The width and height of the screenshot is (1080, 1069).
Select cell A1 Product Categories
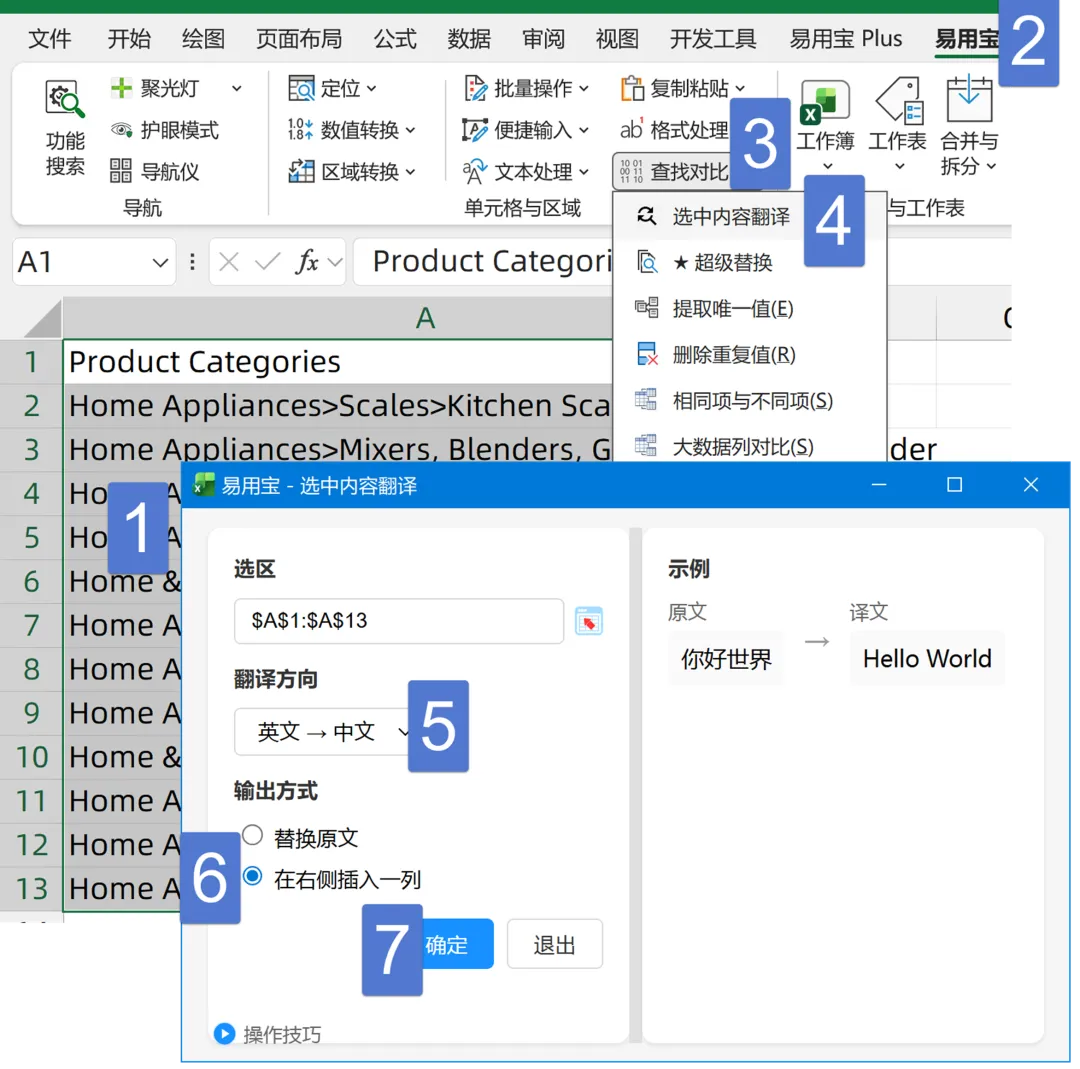(x=338, y=362)
